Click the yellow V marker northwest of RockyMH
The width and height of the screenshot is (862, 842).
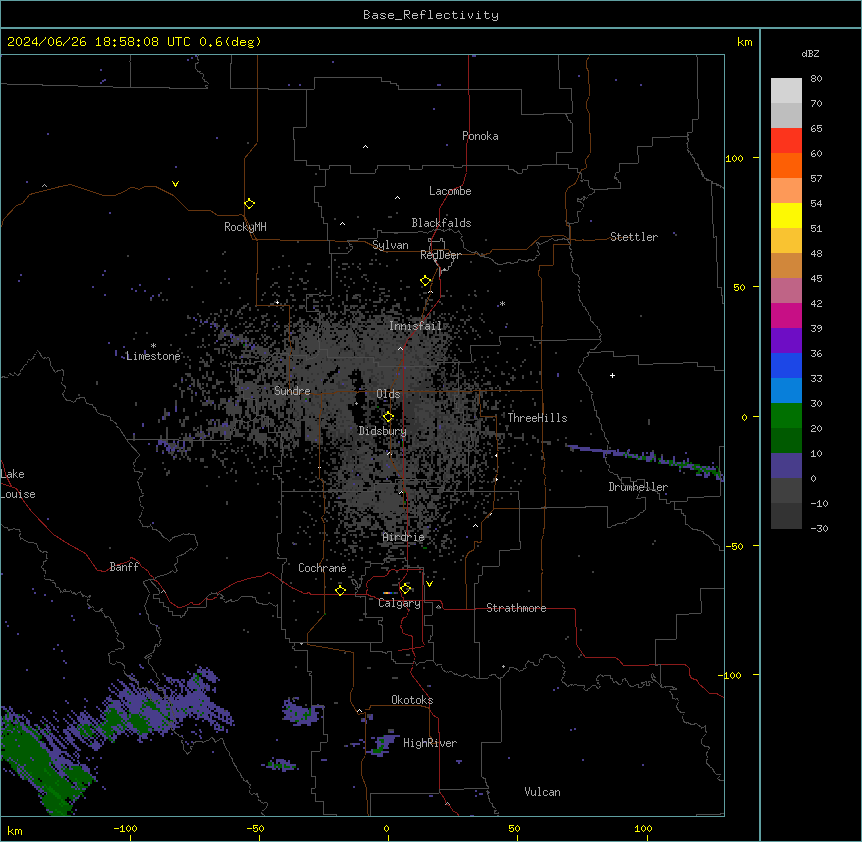175,184
